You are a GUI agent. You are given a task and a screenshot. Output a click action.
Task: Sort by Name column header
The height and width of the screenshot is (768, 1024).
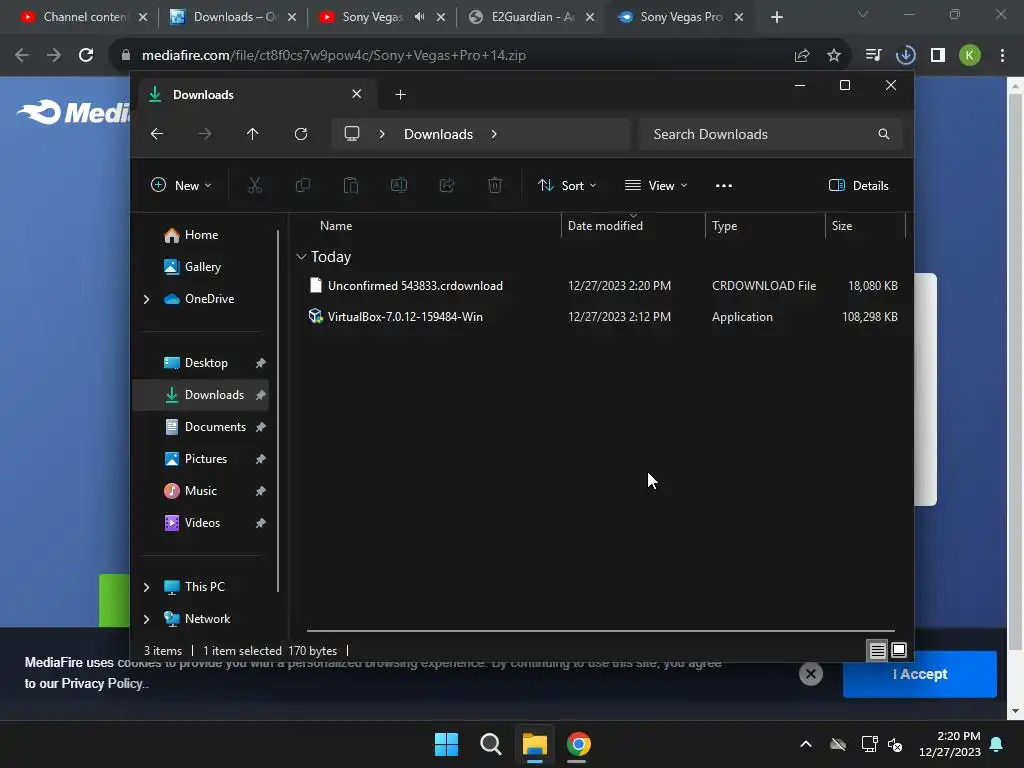[336, 226]
